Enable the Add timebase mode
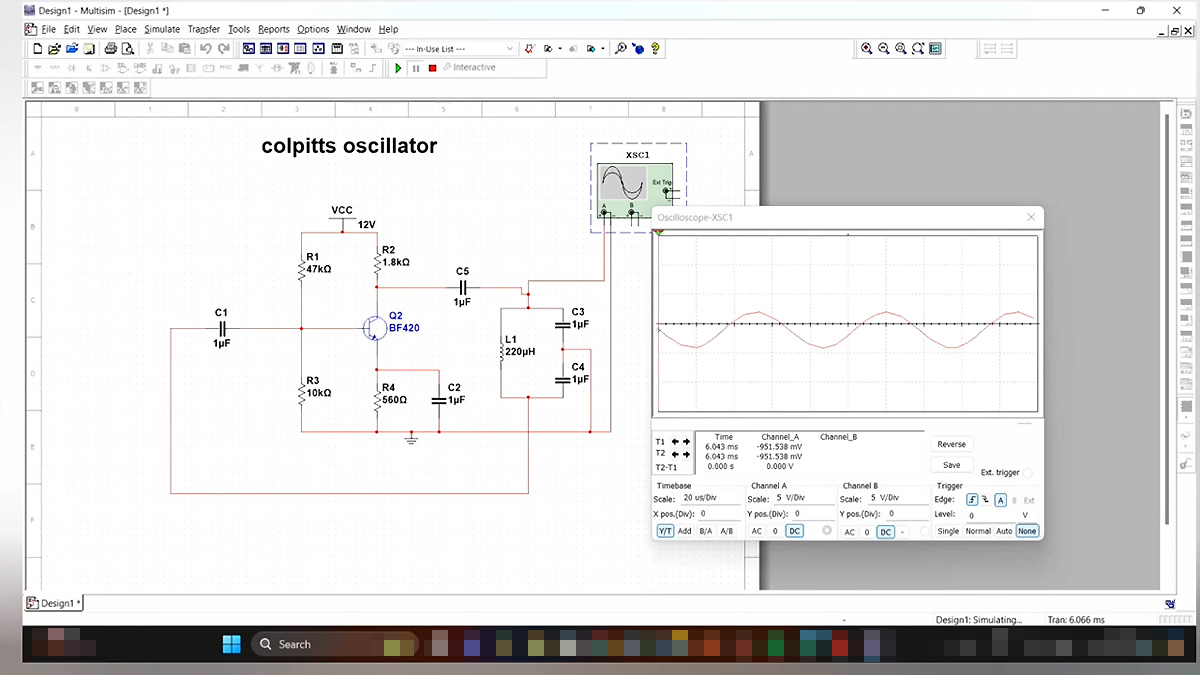This screenshot has width=1200, height=675. pos(685,531)
